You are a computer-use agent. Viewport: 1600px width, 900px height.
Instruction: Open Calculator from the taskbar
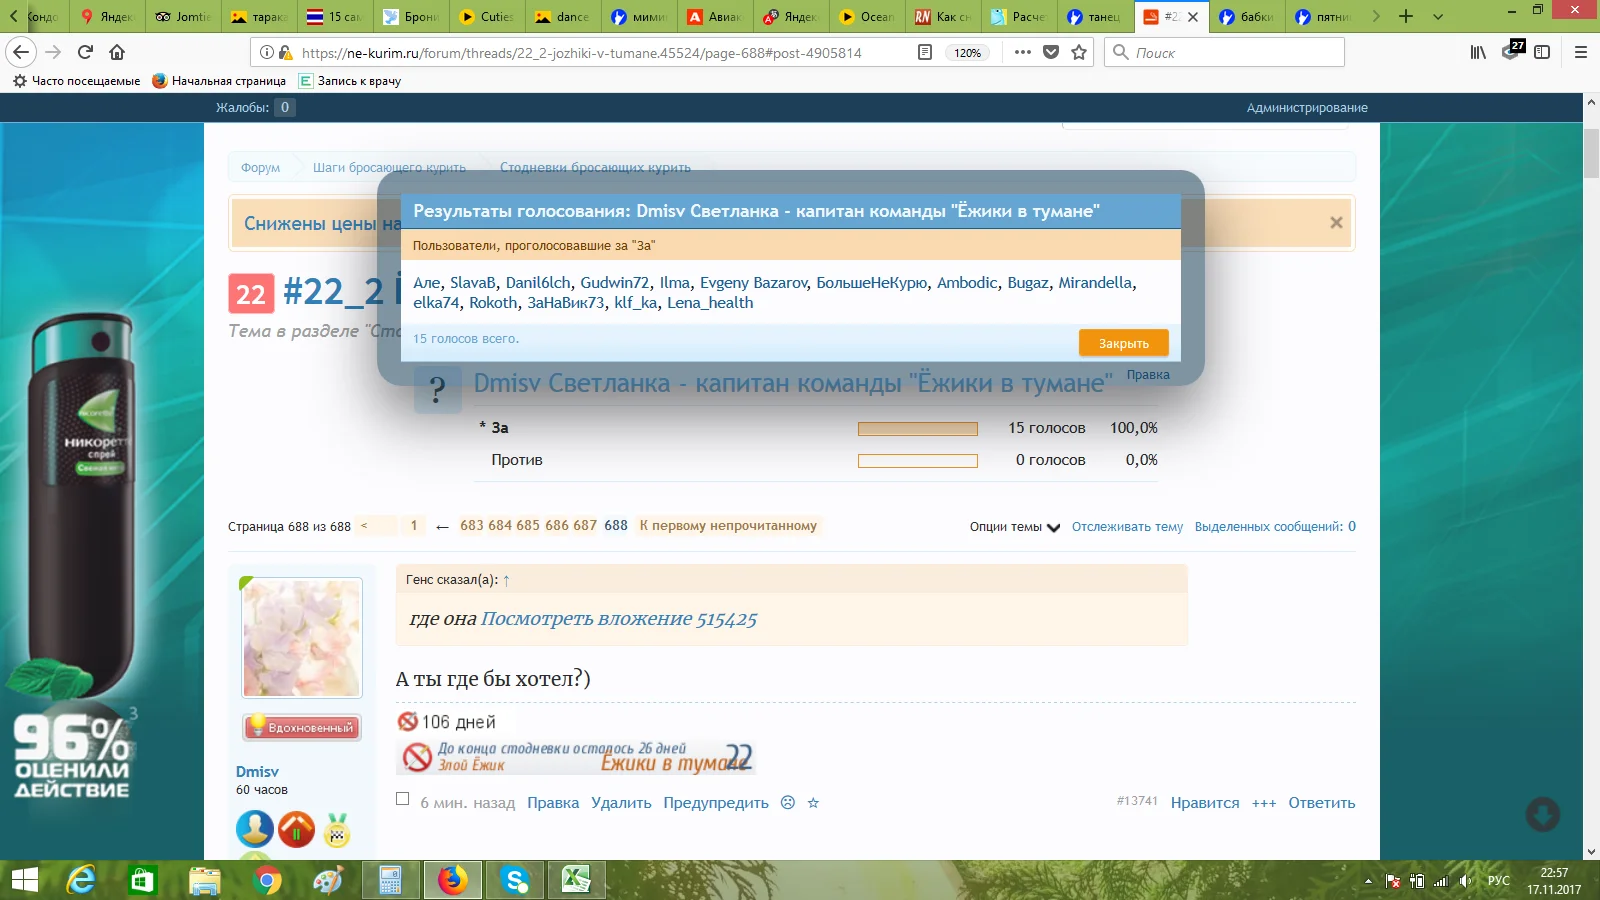point(391,880)
